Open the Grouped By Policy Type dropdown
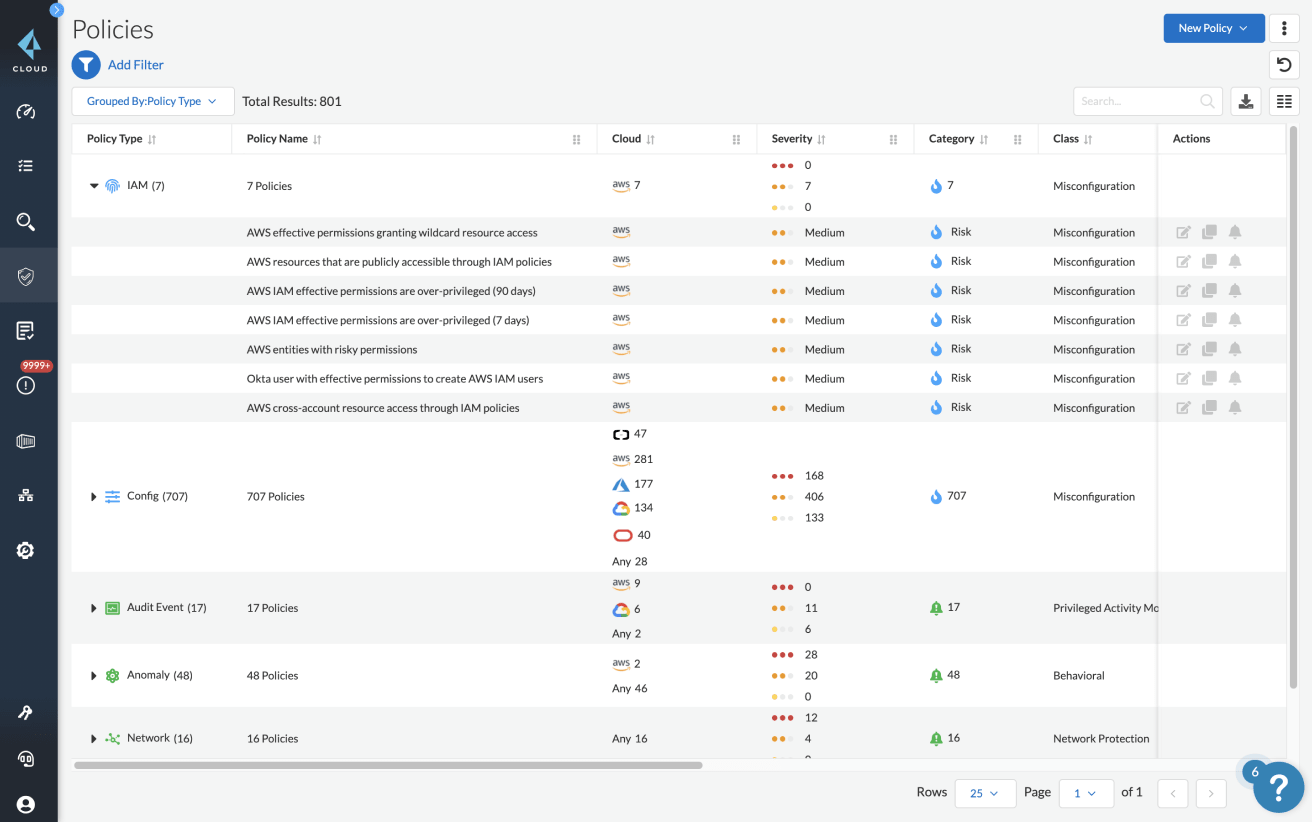1312x822 pixels. 152,101
